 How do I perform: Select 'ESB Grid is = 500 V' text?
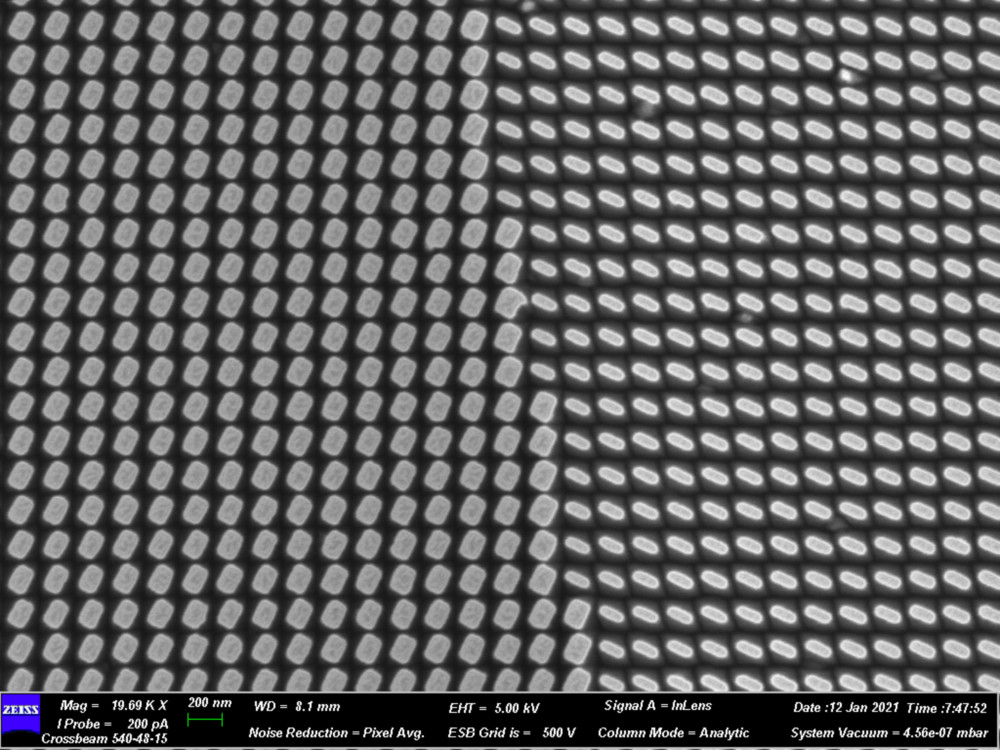coord(511,733)
